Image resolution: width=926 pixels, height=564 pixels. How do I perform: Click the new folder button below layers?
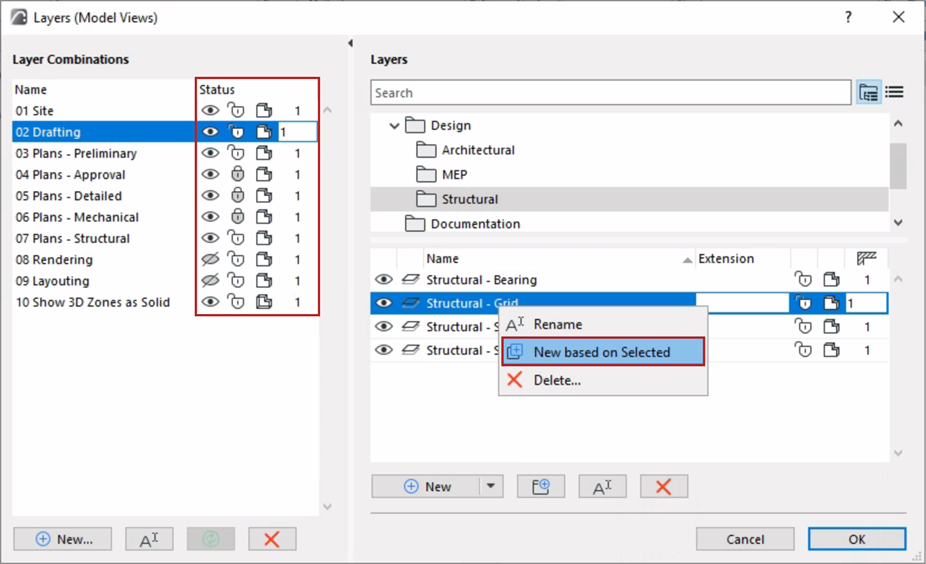(541, 487)
